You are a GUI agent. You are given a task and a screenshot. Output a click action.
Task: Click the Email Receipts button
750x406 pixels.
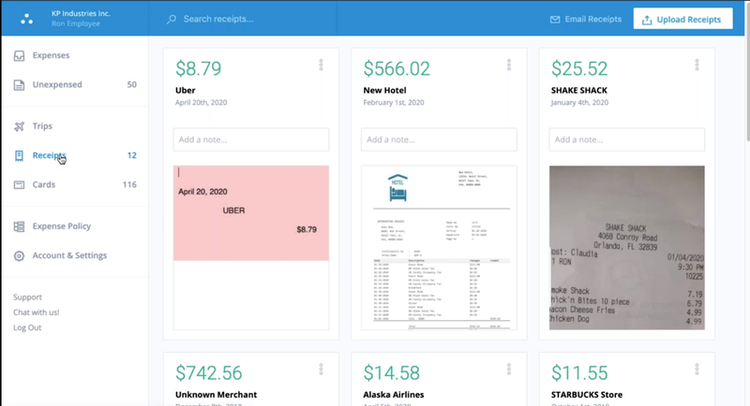pos(585,19)
